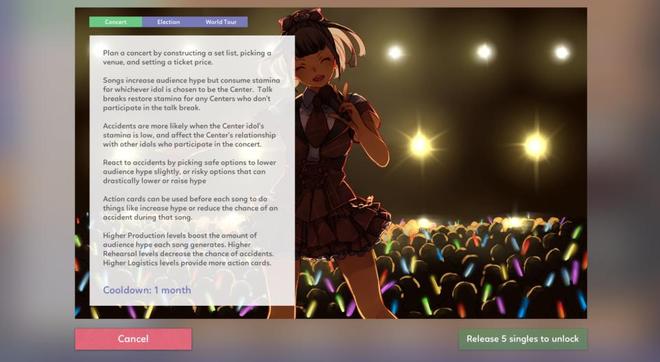The image size is (660, 362).
Task: Click the Action cards paragraph
Action: (x=190, y=208)
